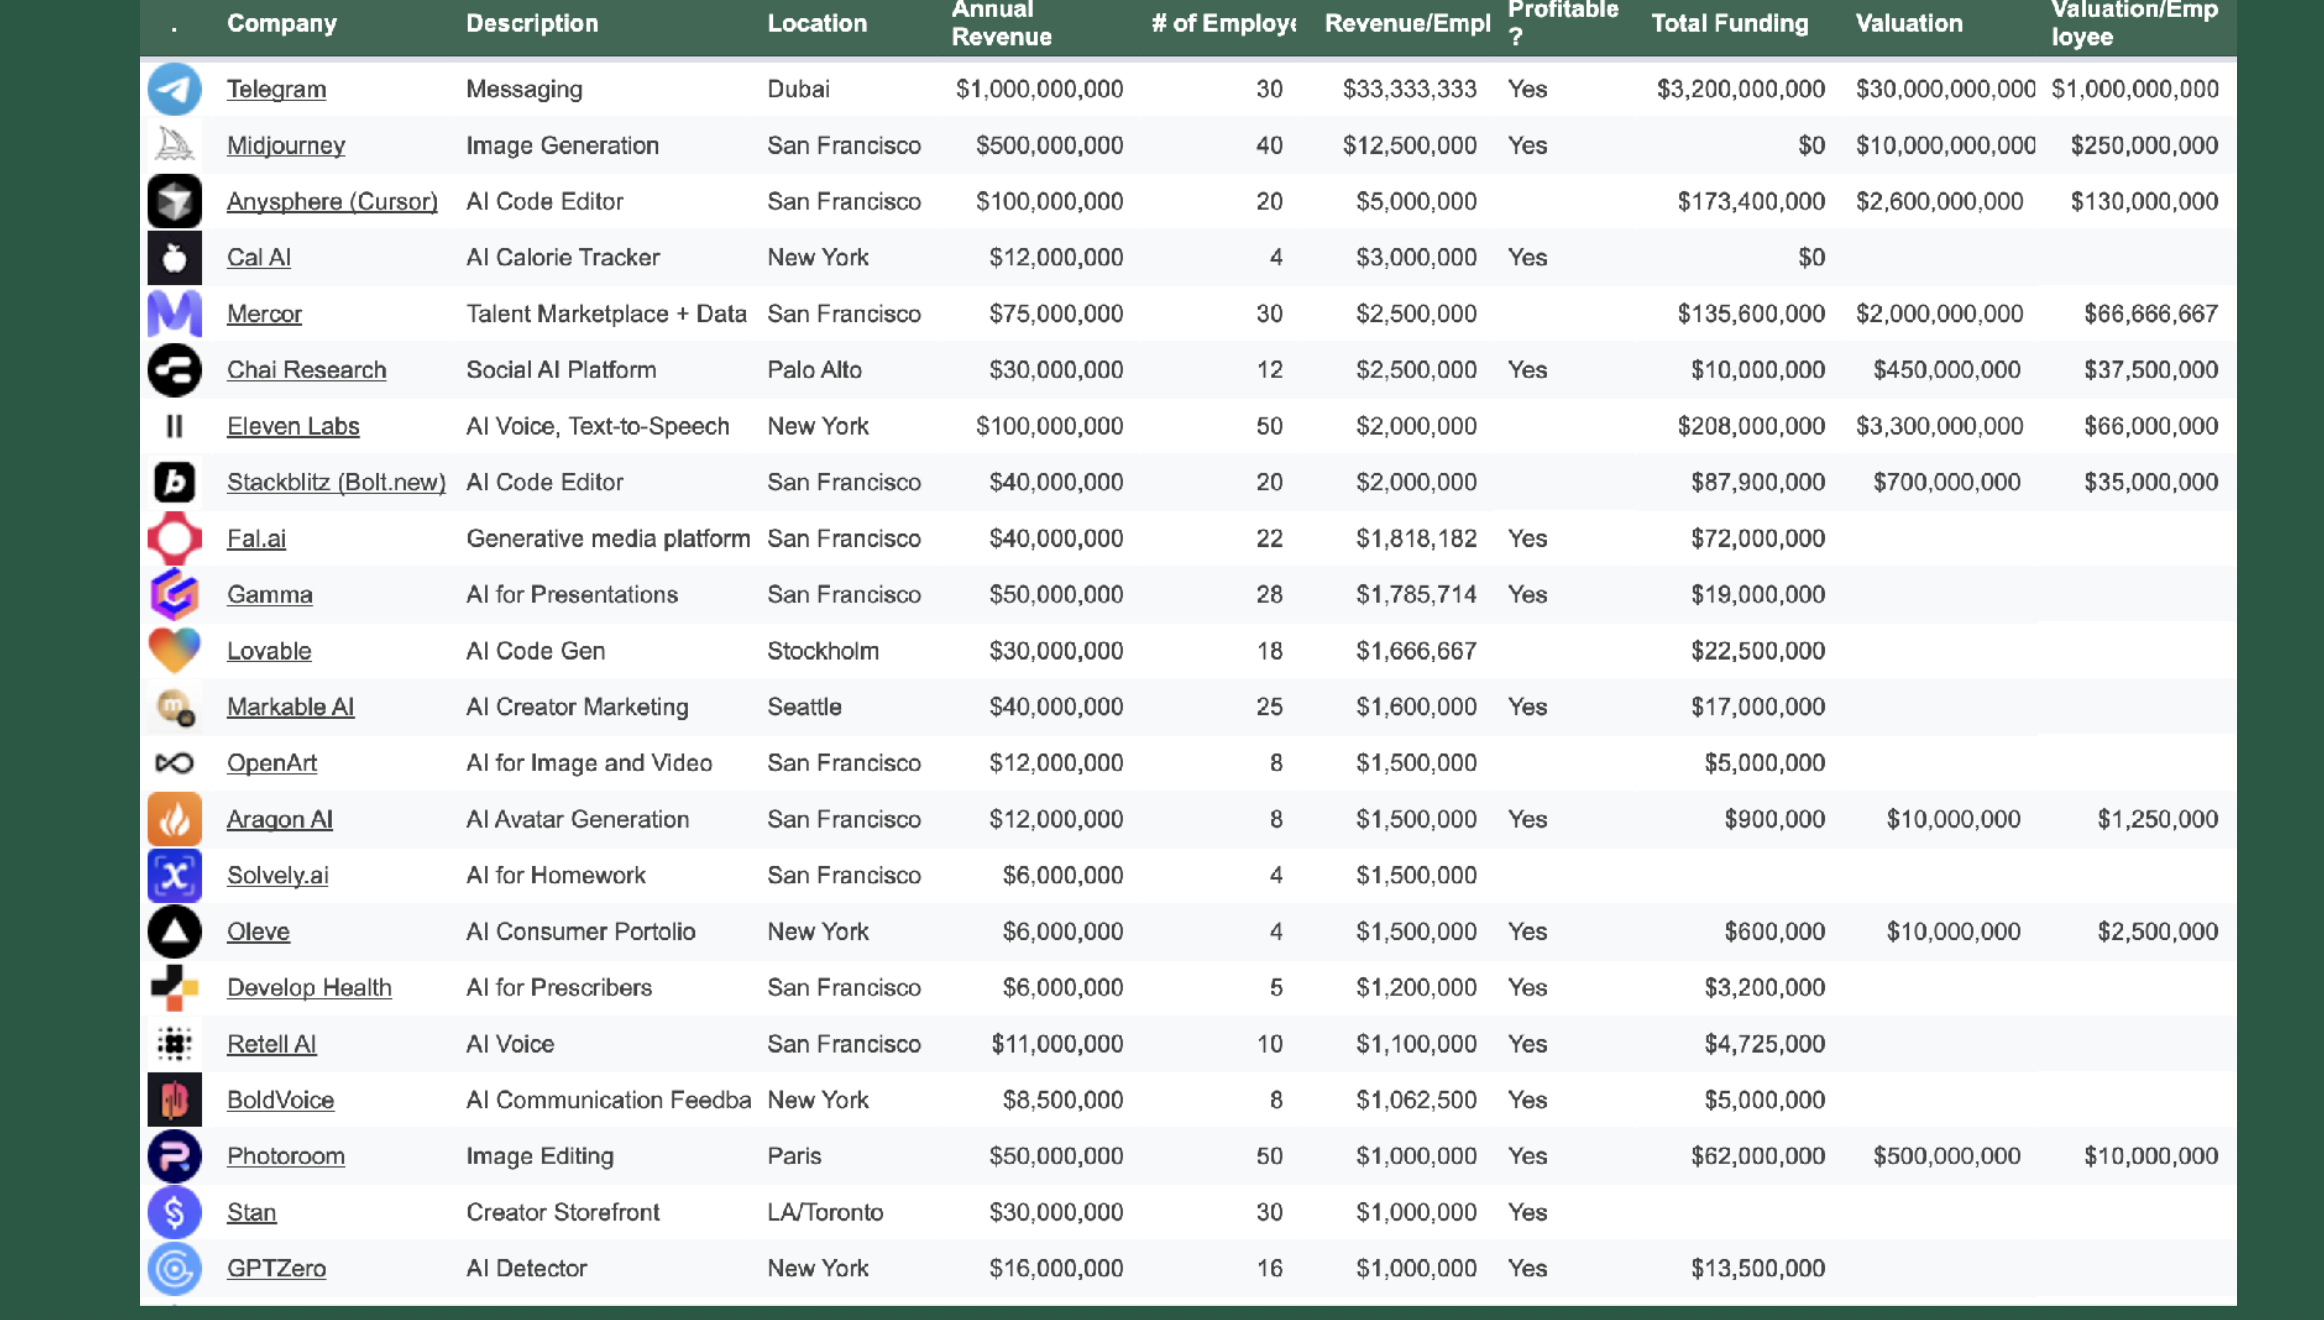Click the OpenArt infinity logo
The image size is (2324, 1320).
pyautogui.click(x=174, y=763)
